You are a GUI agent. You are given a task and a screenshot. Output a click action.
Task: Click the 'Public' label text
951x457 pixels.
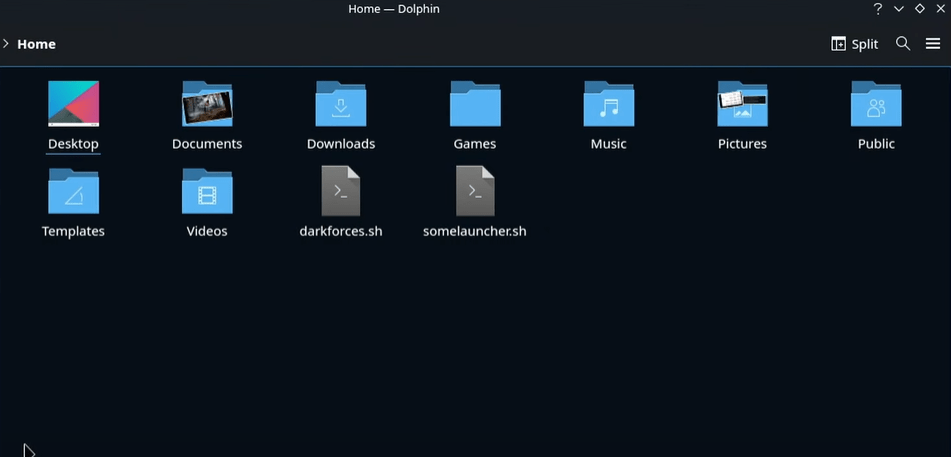(x=876, y=144)
